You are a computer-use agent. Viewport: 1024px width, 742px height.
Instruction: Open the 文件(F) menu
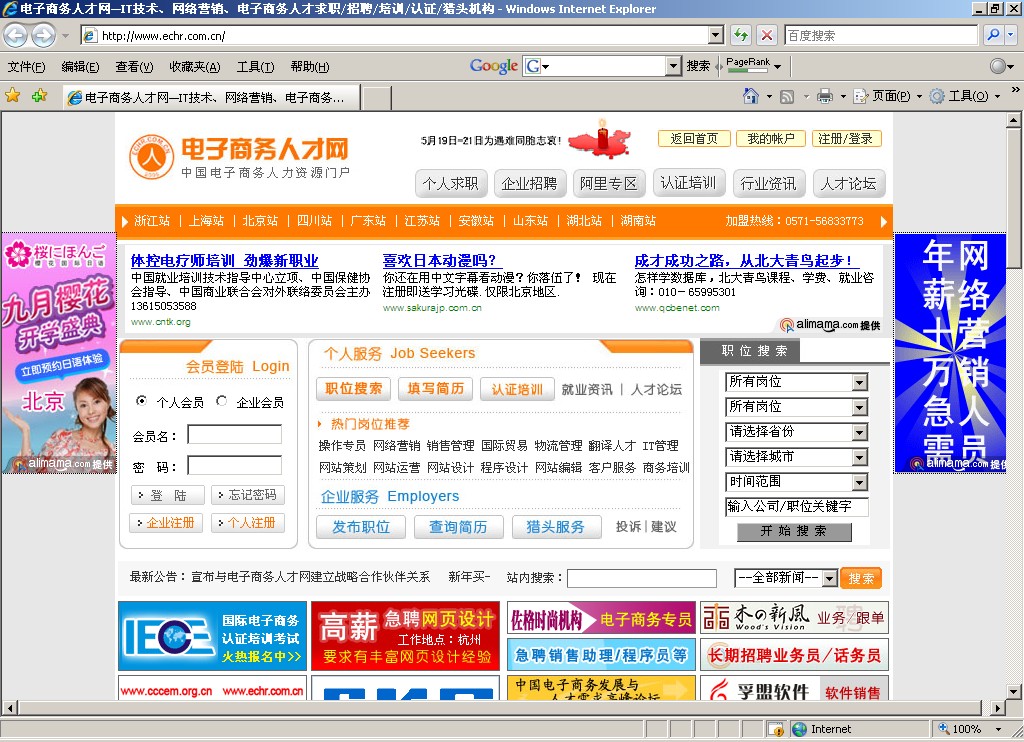tap(26, 67)
